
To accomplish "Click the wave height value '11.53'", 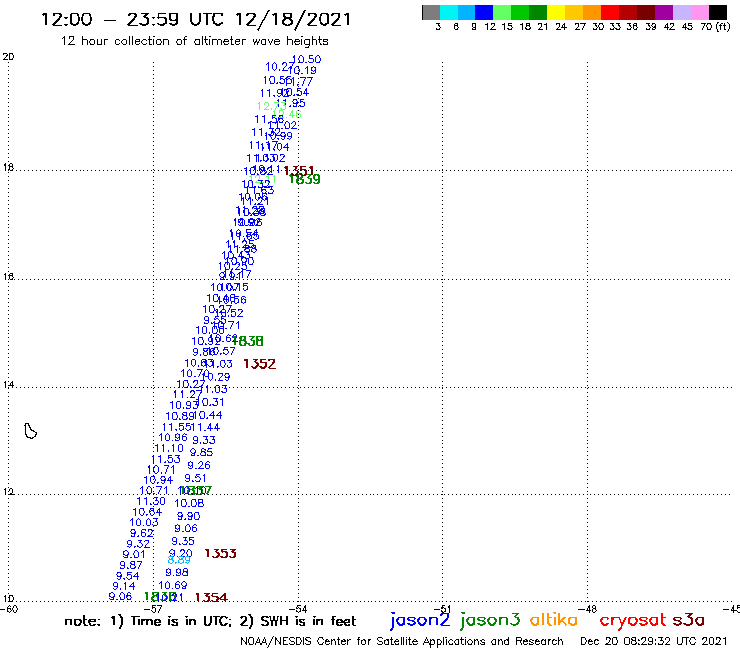I will [x=166, y=459].
